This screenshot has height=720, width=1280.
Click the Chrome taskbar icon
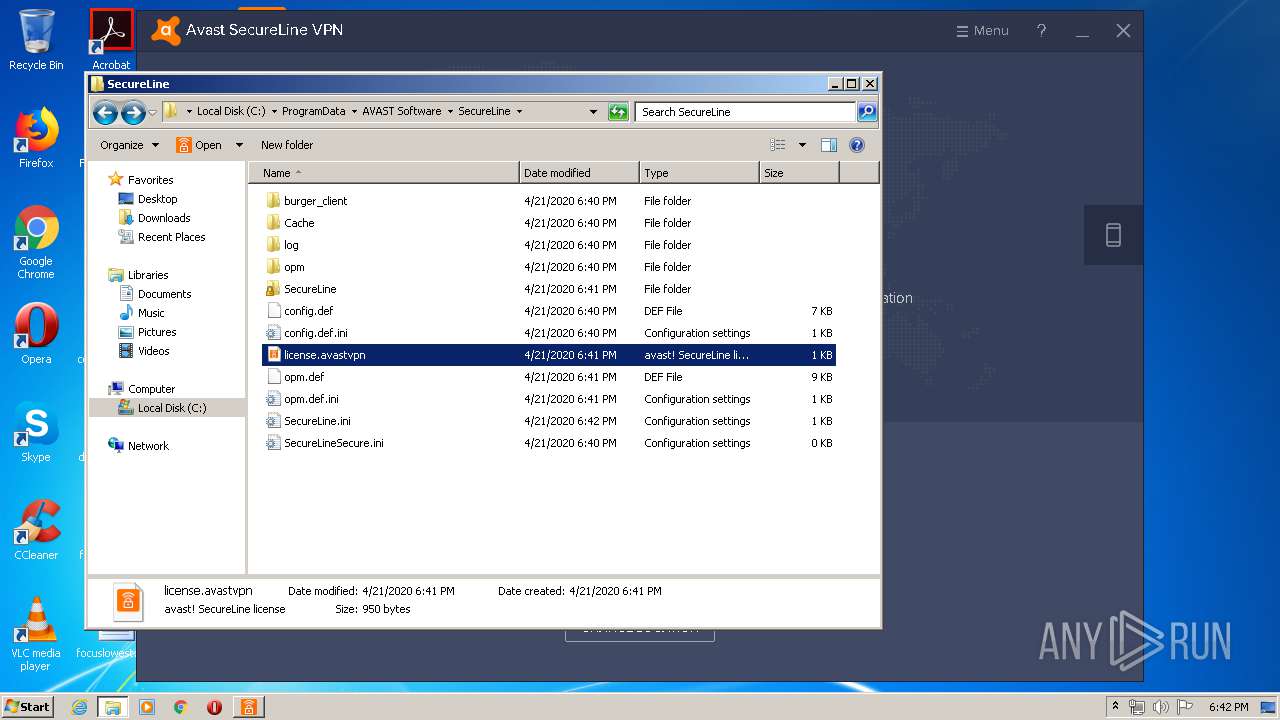point(180,707)
